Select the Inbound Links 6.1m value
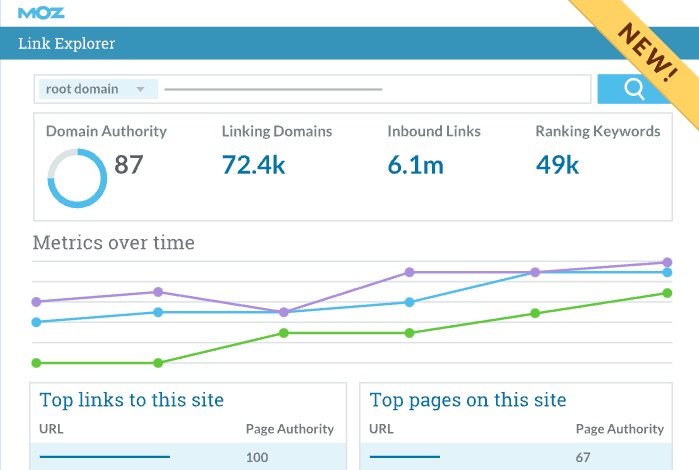 point(415,165)
